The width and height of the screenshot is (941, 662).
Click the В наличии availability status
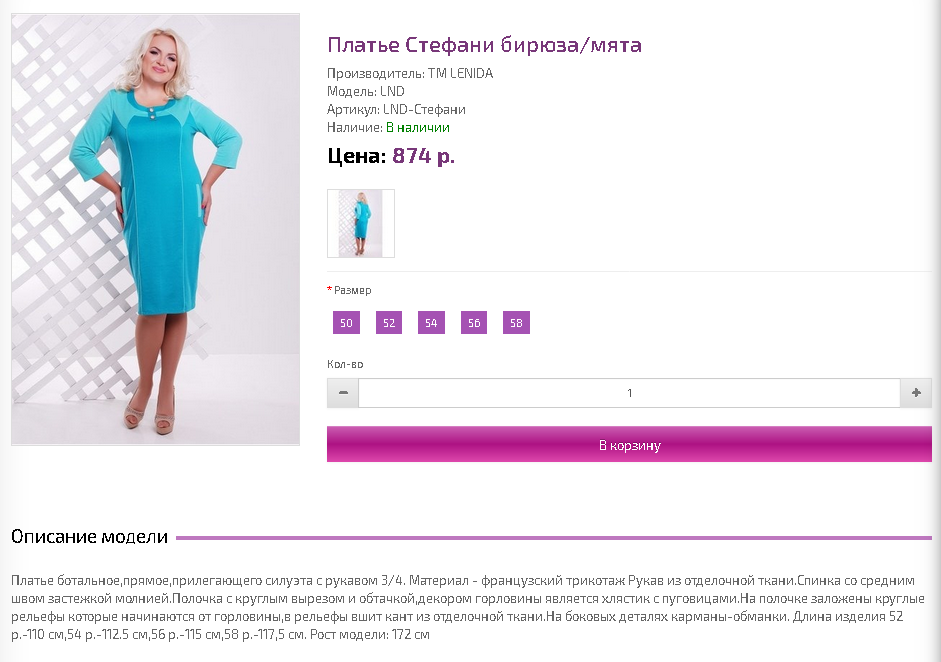click(x=418, y=127)
